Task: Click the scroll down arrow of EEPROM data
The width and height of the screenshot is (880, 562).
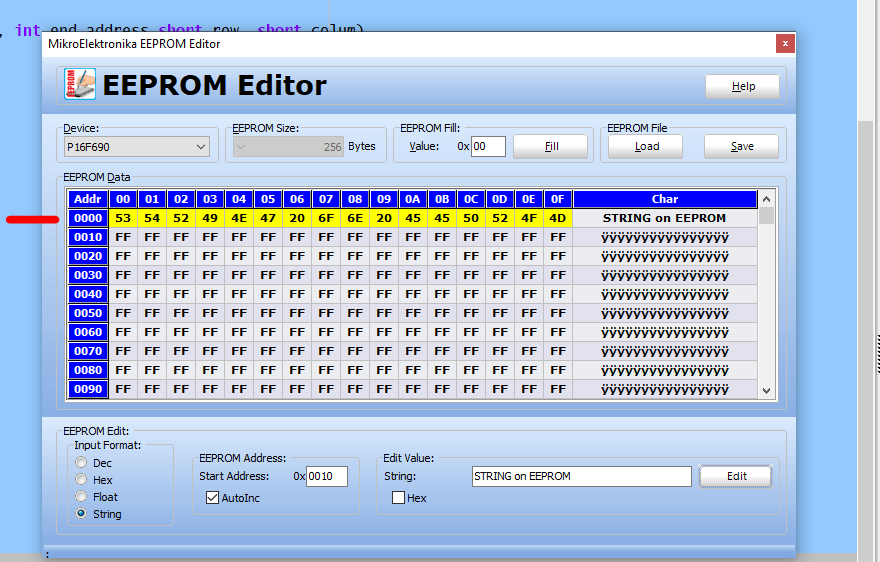Action: 767,390
